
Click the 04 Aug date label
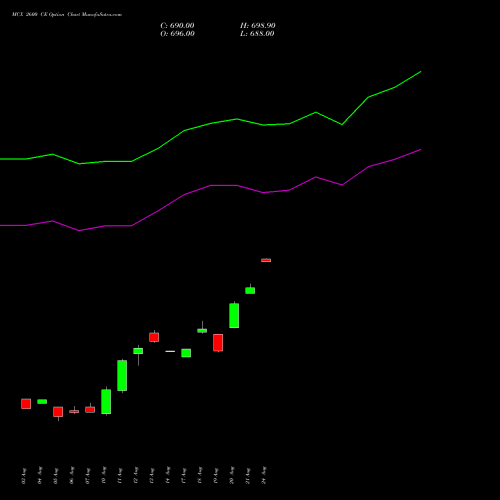click(x=40, y=476)
